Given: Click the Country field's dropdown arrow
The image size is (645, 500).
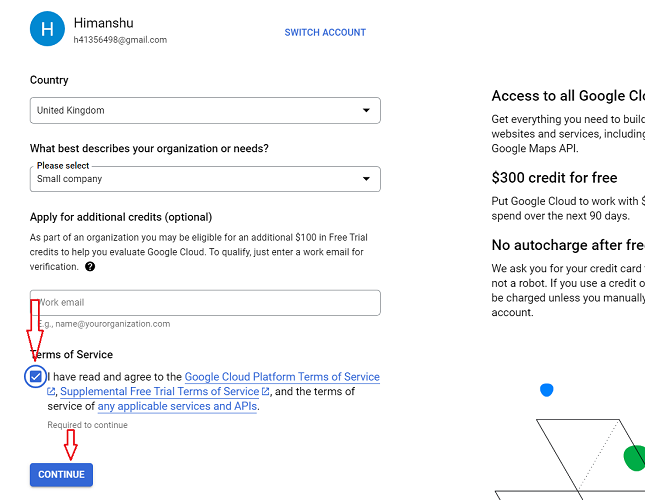Looking at the screenshot, I should (365, 110).
